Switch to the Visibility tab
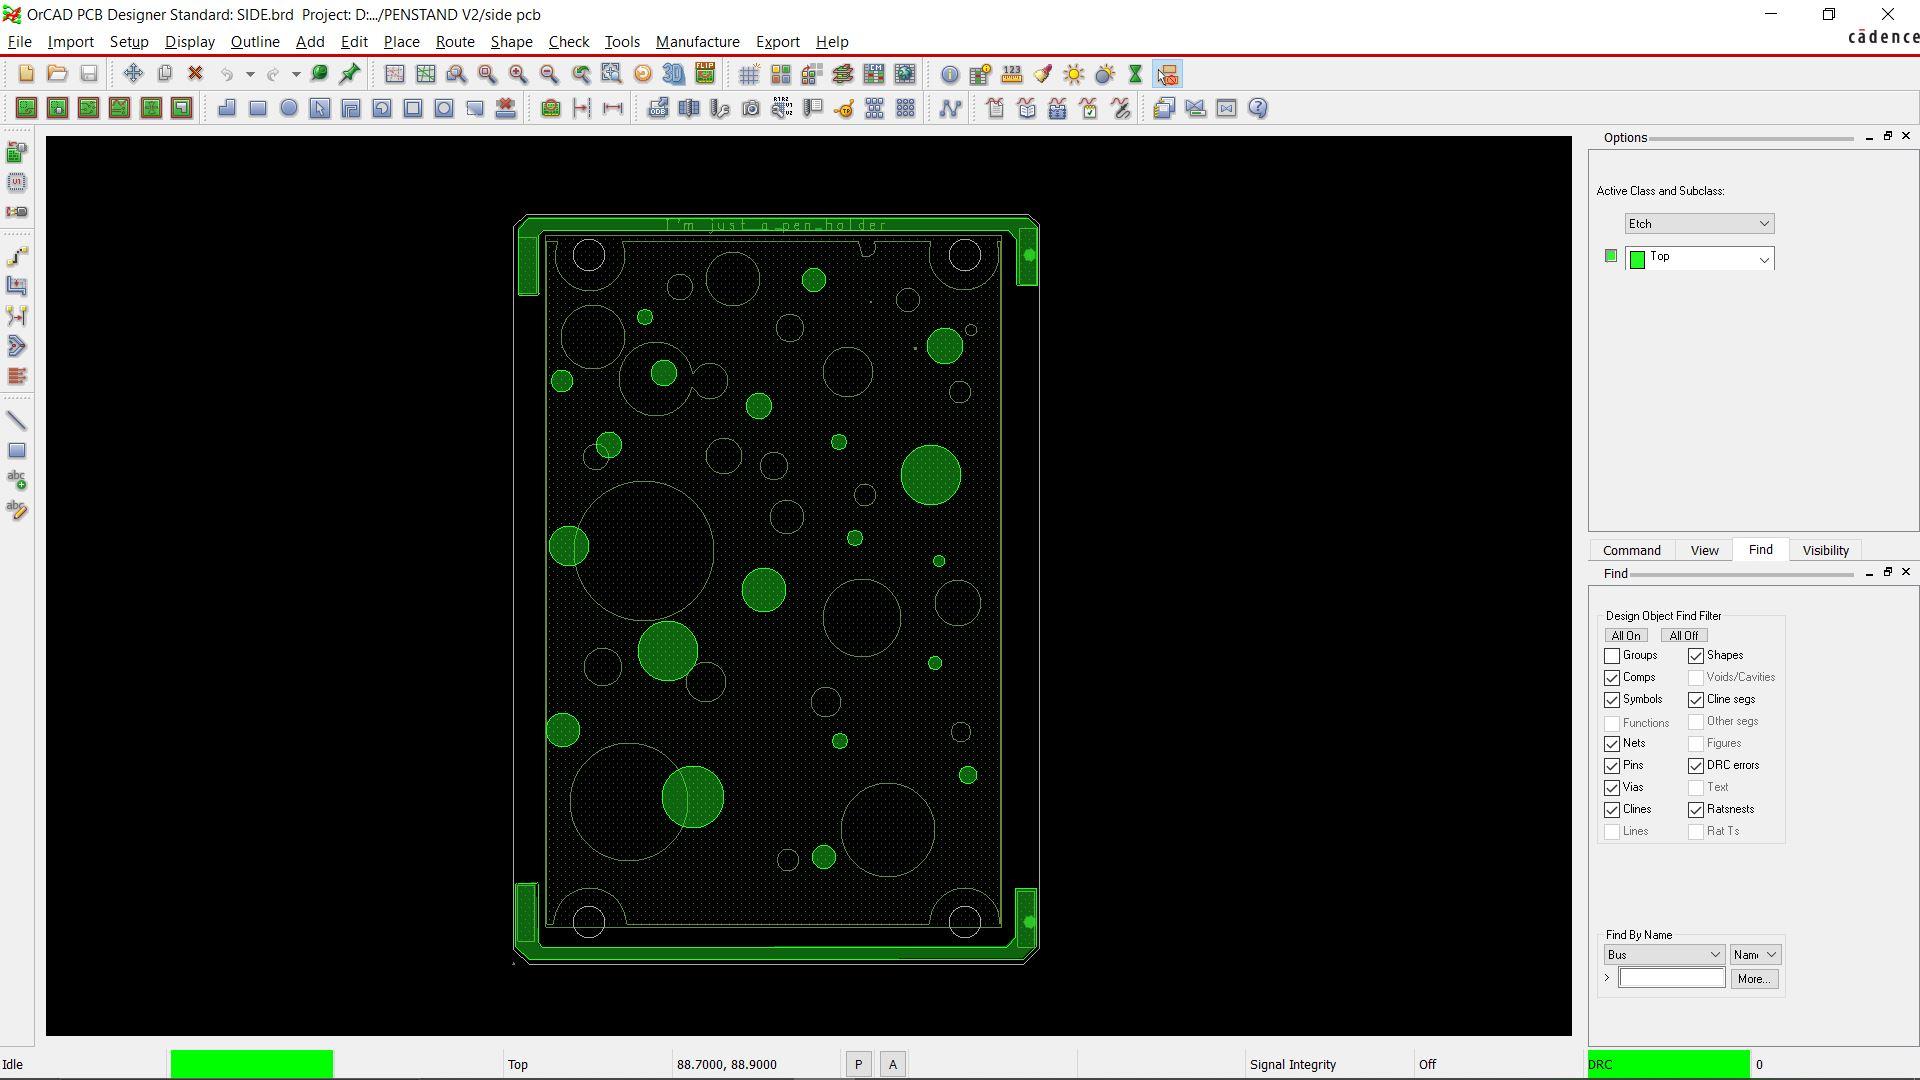The height and width of the screenshot is (1080, 1920). tap(1826, 550)
